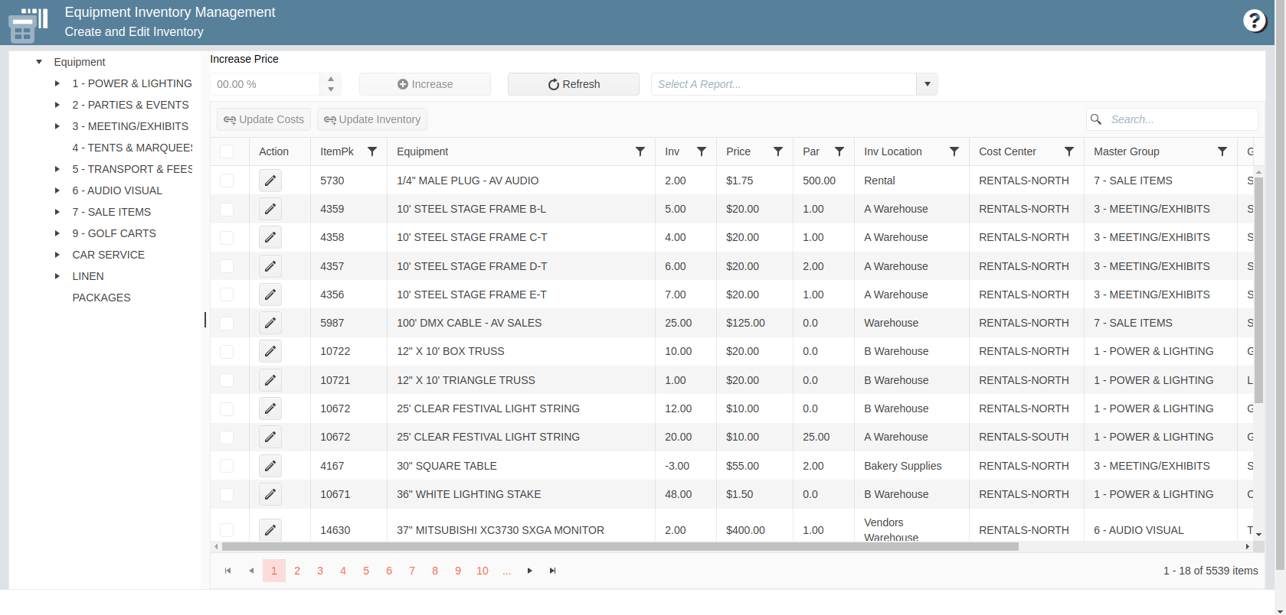Screen dimensions: 1286x615
Task: Open the Select A Report dropdown
Action: coord(926,84)
